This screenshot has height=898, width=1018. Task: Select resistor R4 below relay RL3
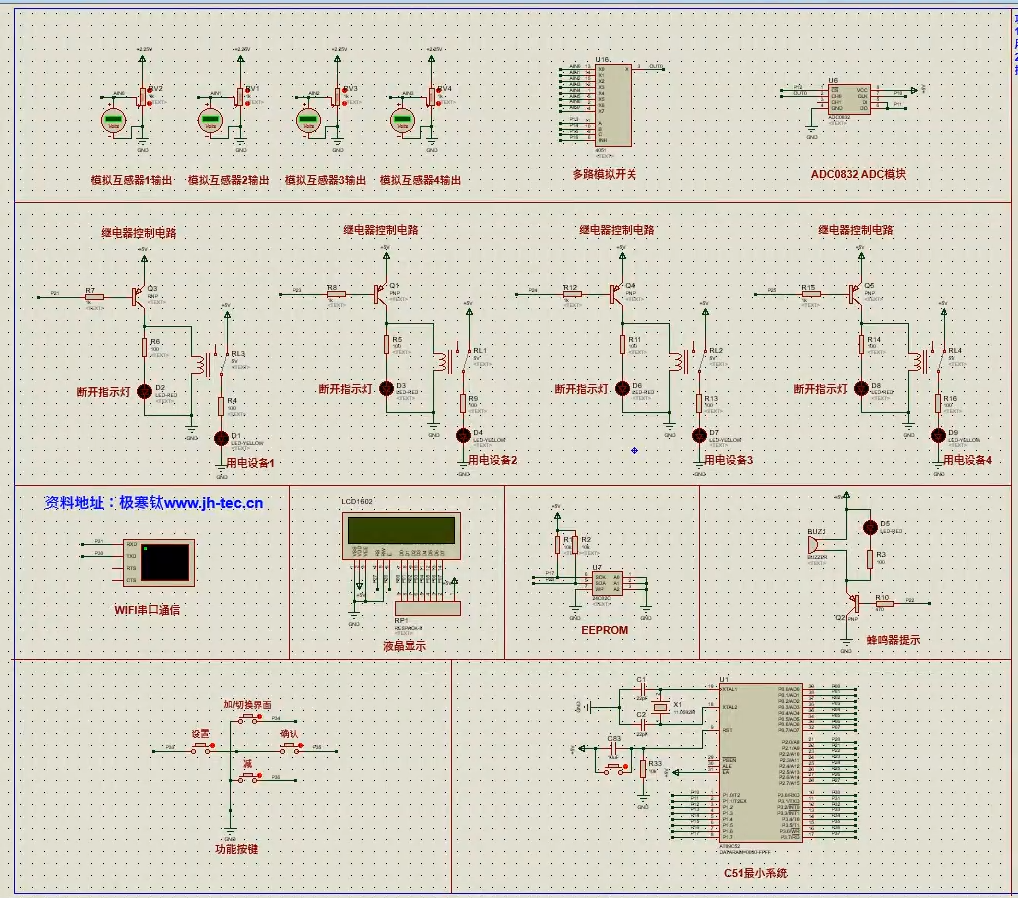coord(221,406)
